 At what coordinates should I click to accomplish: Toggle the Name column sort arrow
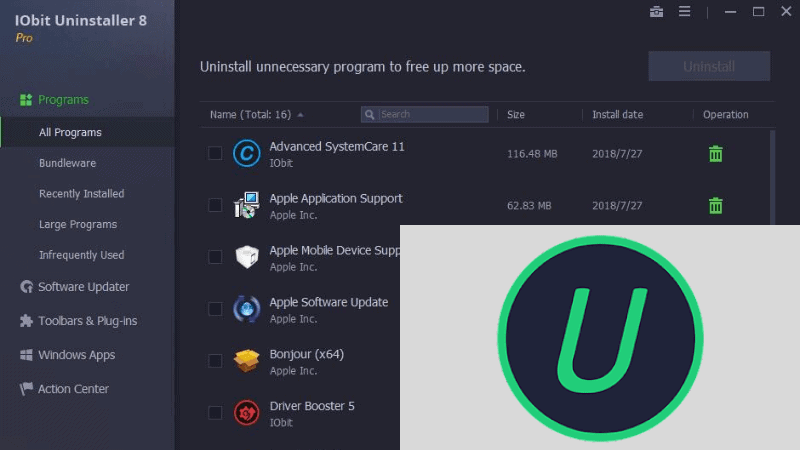pos(301,115)
